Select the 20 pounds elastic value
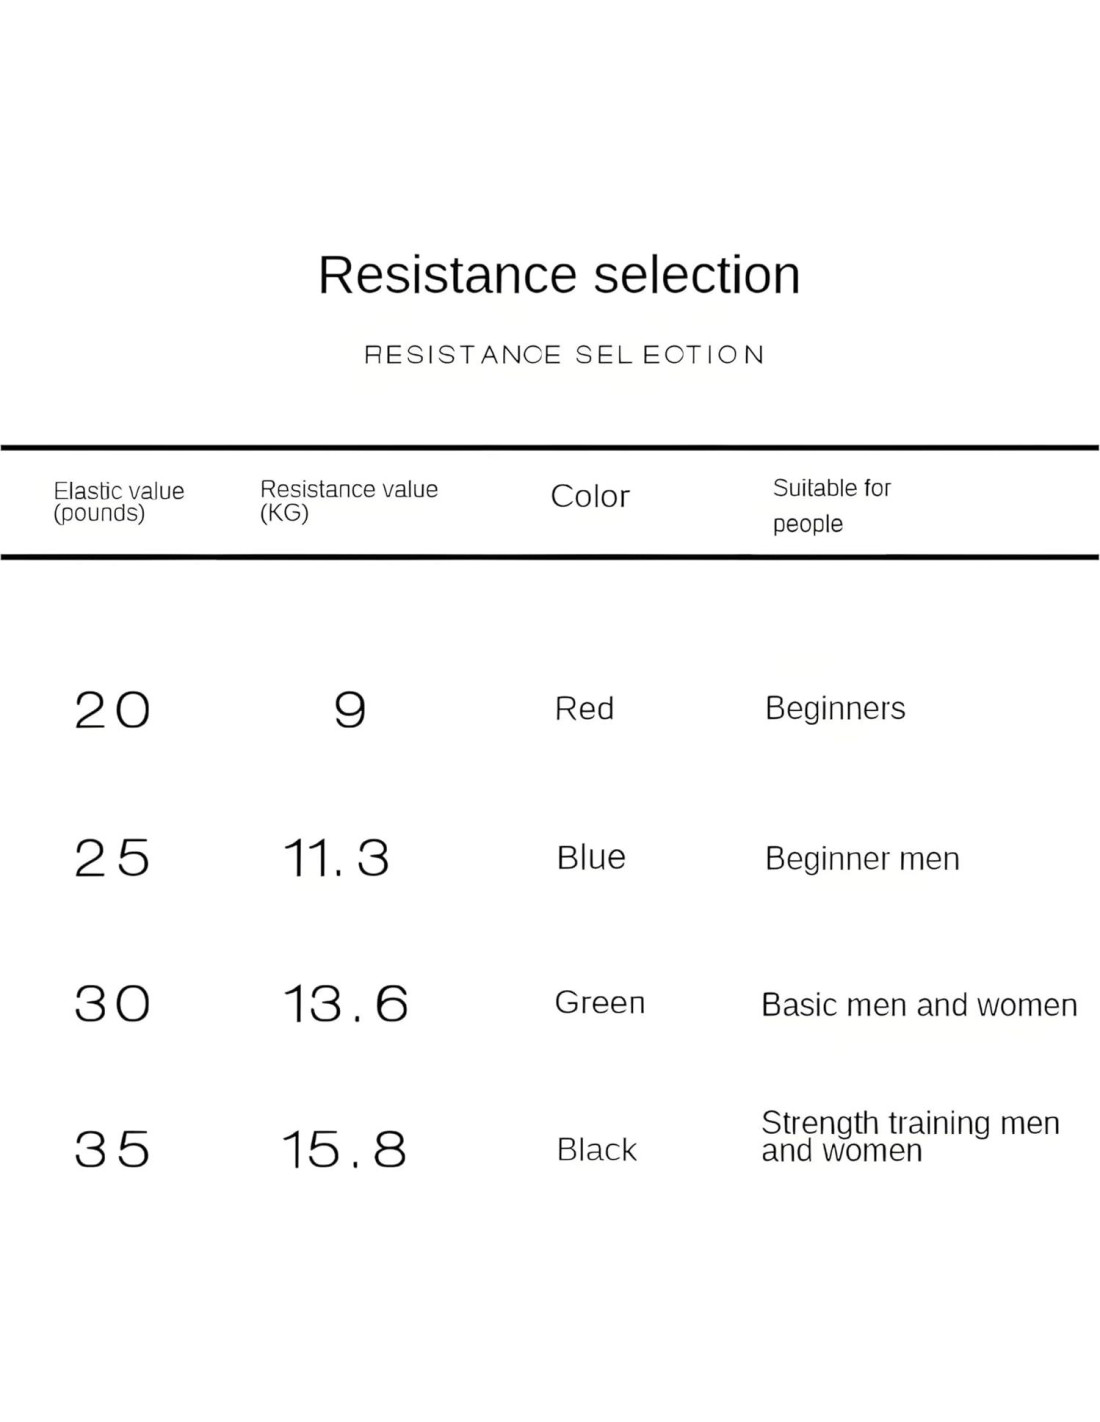This screenshot has height=1422, width=1100. click(112, 711)
